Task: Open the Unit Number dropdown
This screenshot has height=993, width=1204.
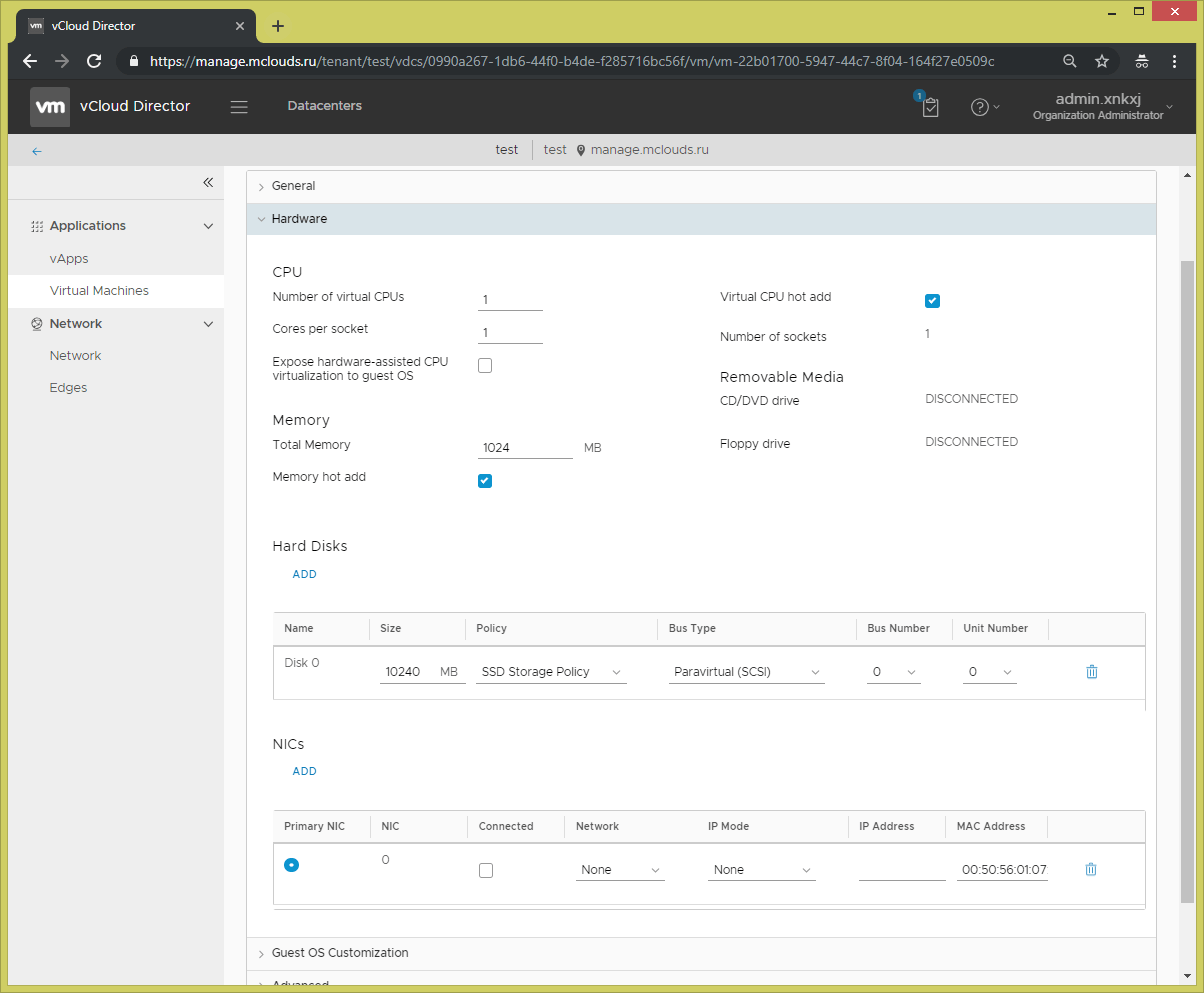Action: tap(990, 672)
